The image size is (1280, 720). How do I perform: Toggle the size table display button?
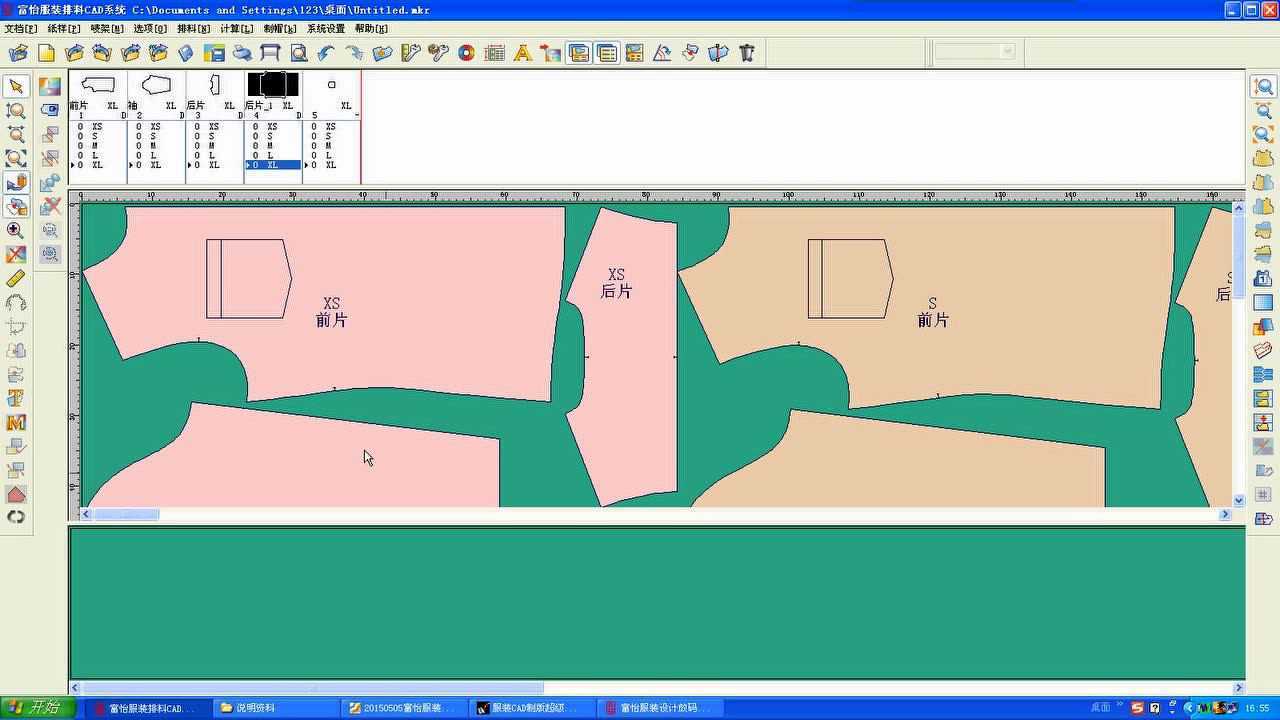[606, 53]
